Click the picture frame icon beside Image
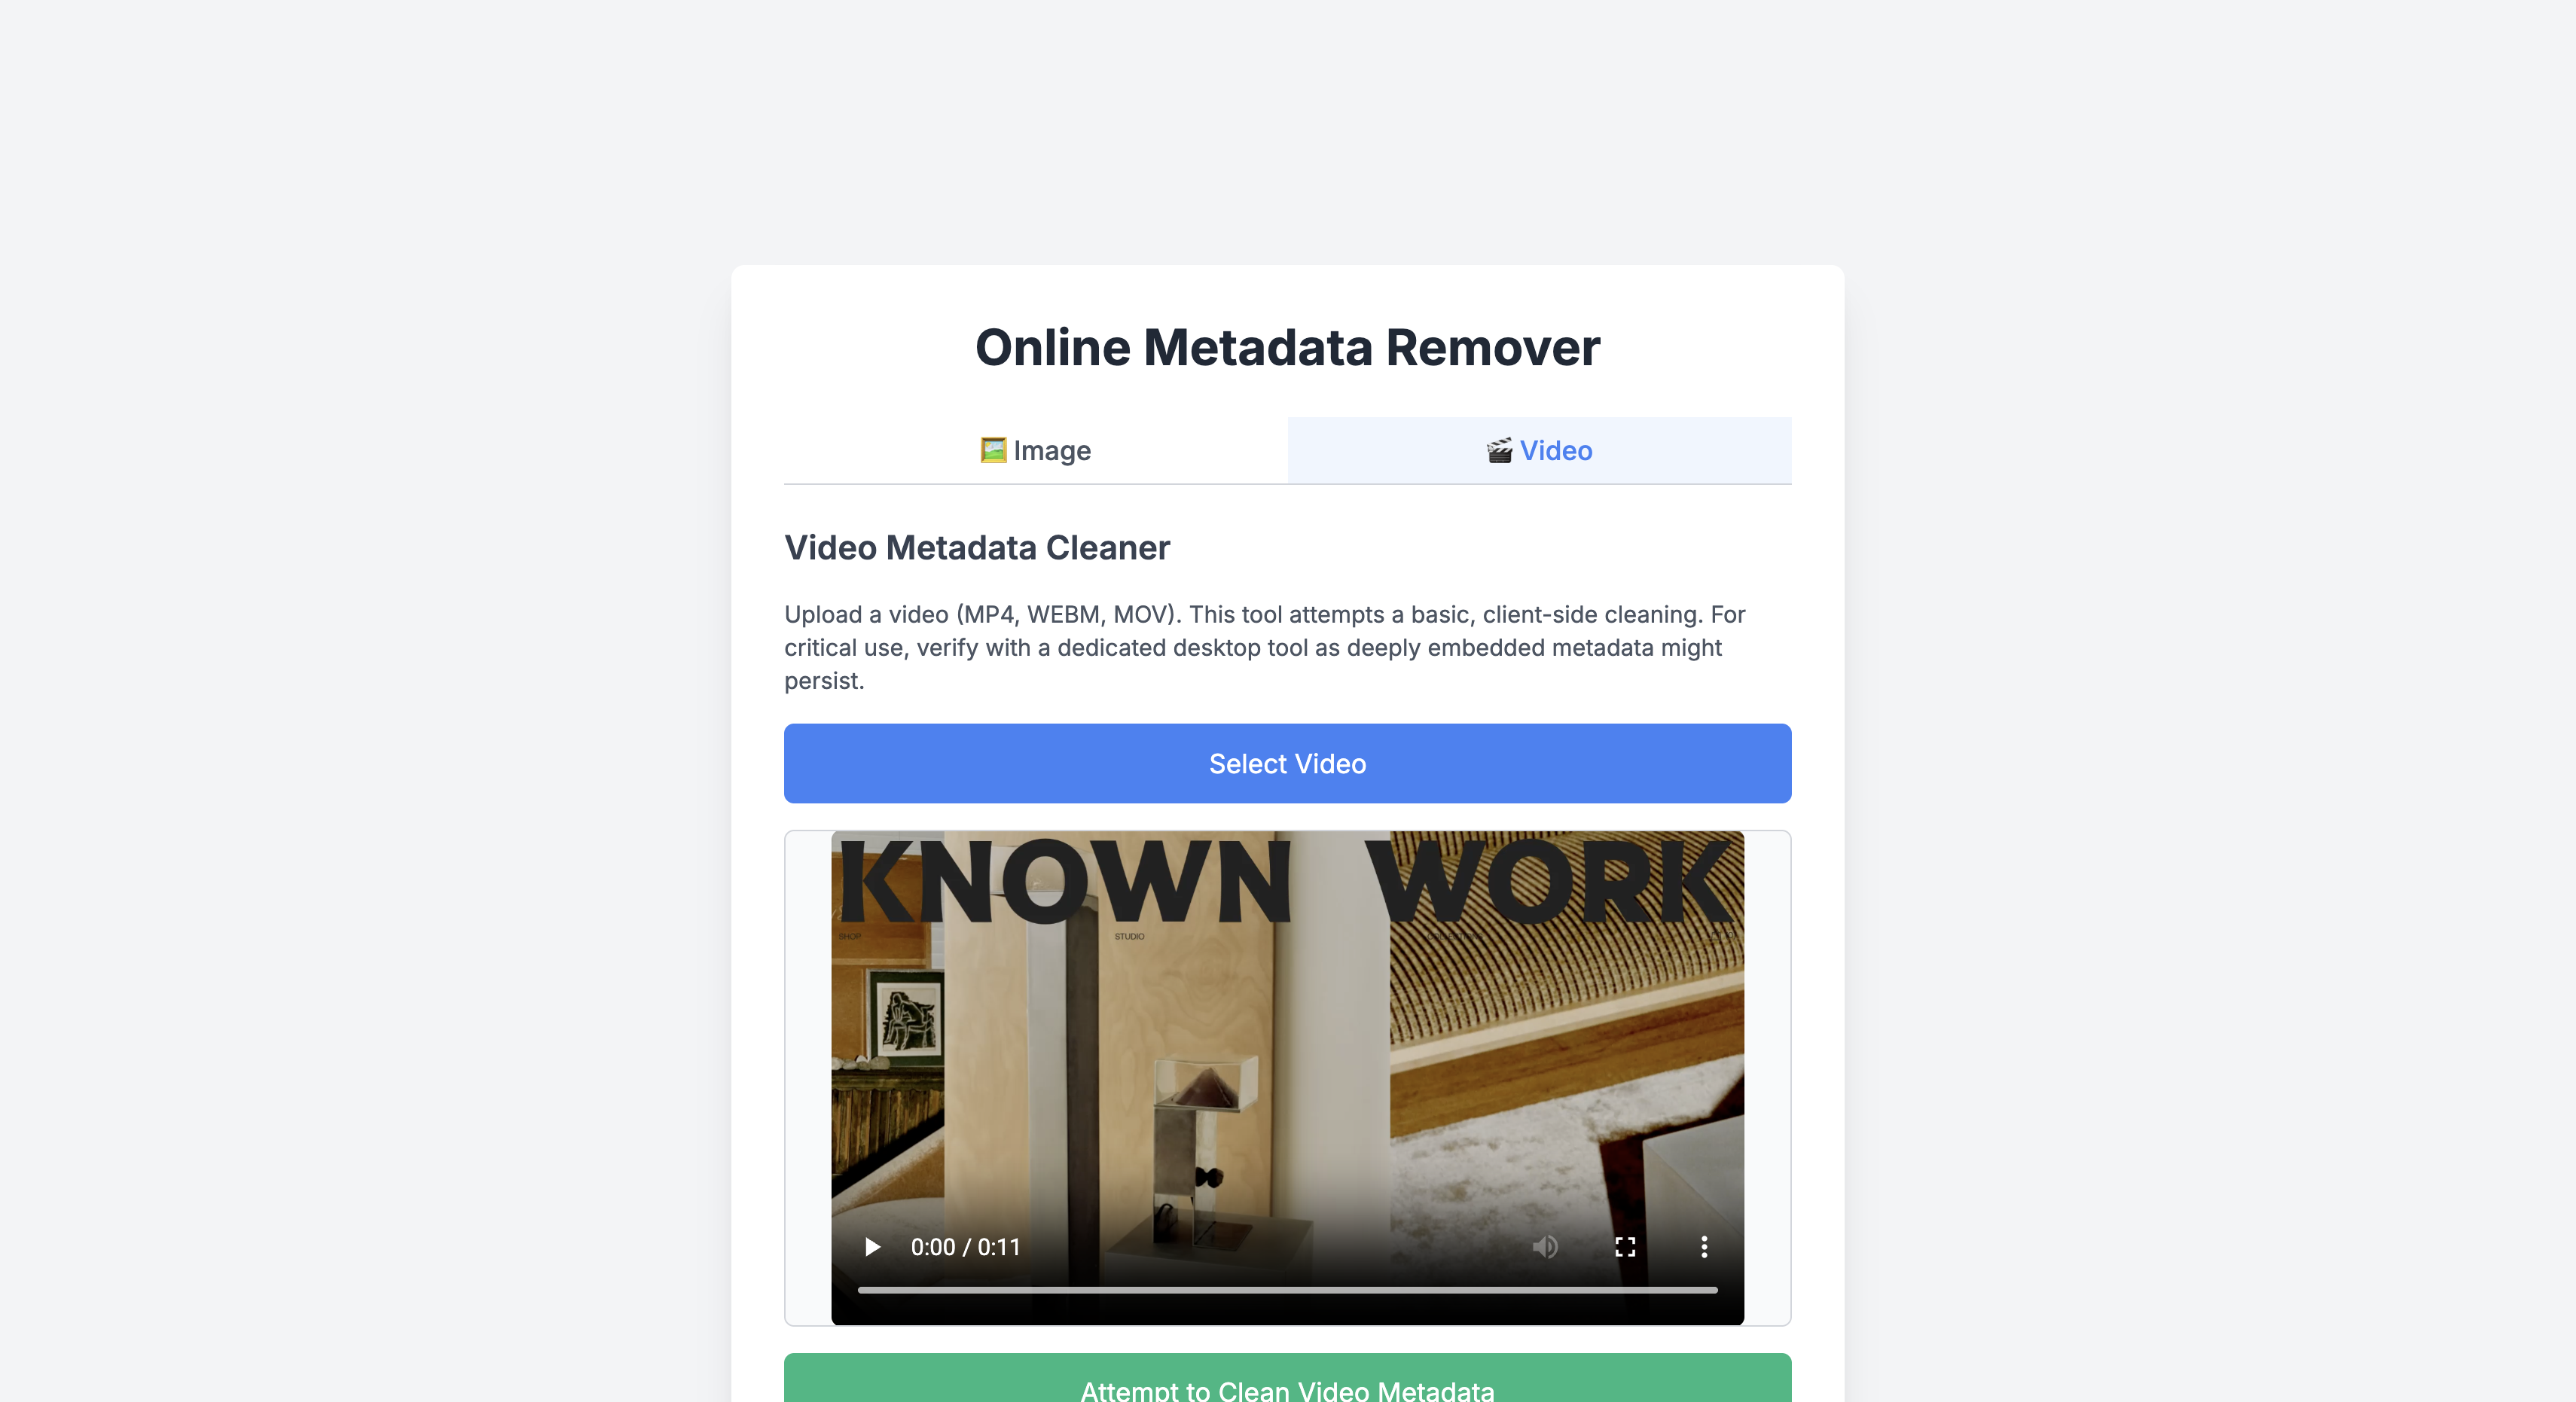Screen dimensions: 2576x1402 tap(993, 450)
